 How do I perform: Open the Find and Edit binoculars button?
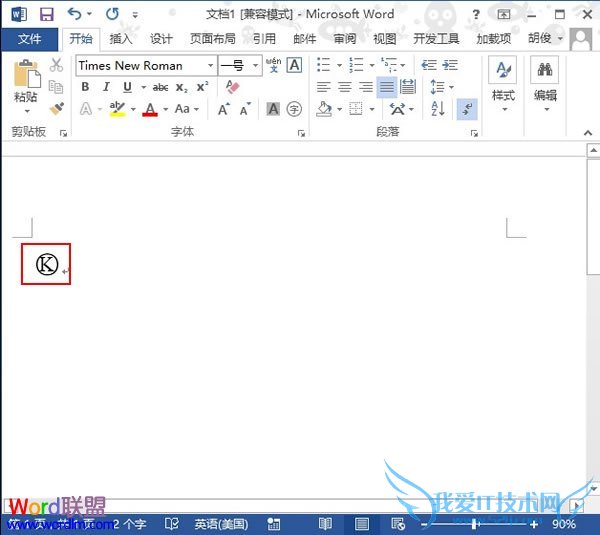[x=545, y=80]
